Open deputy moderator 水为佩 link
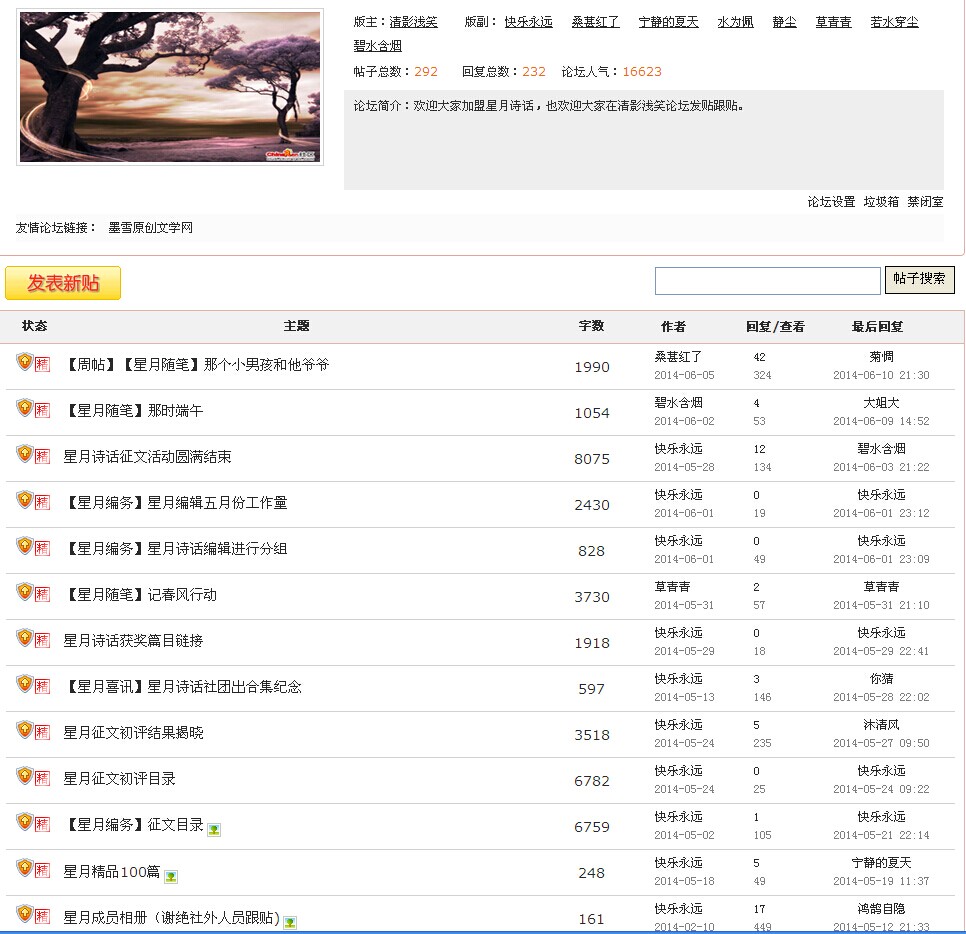 tap(736, 22)
